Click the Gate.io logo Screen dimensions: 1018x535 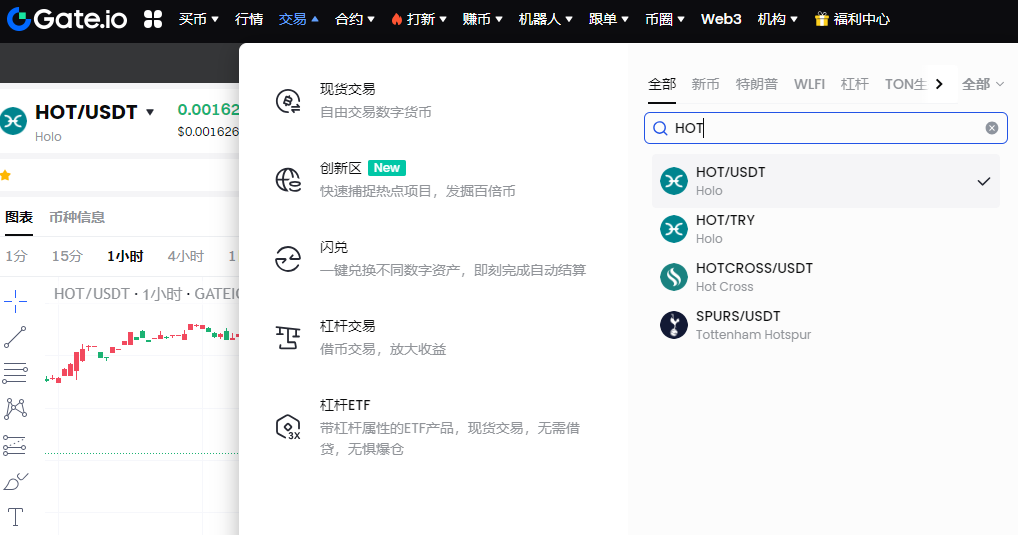coord(66,18)
